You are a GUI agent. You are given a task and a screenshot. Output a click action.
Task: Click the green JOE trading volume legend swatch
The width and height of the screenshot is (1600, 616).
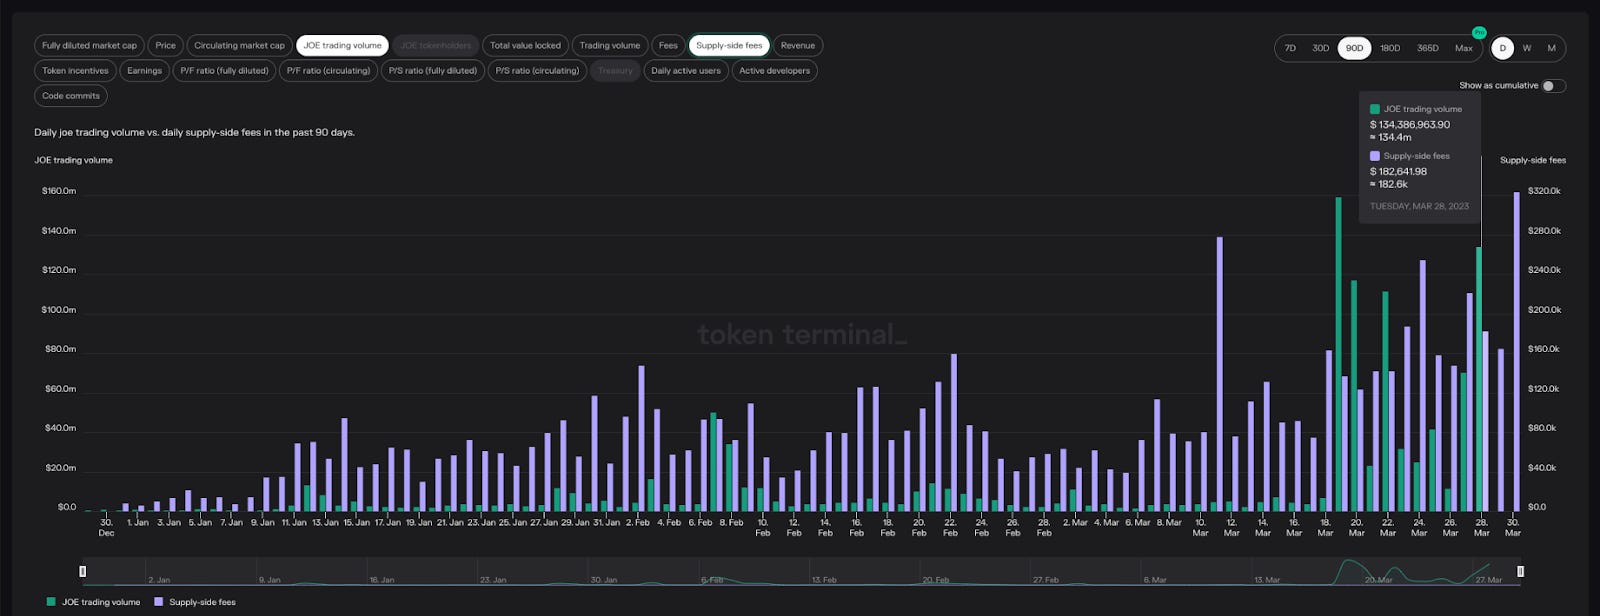[51, 602]
